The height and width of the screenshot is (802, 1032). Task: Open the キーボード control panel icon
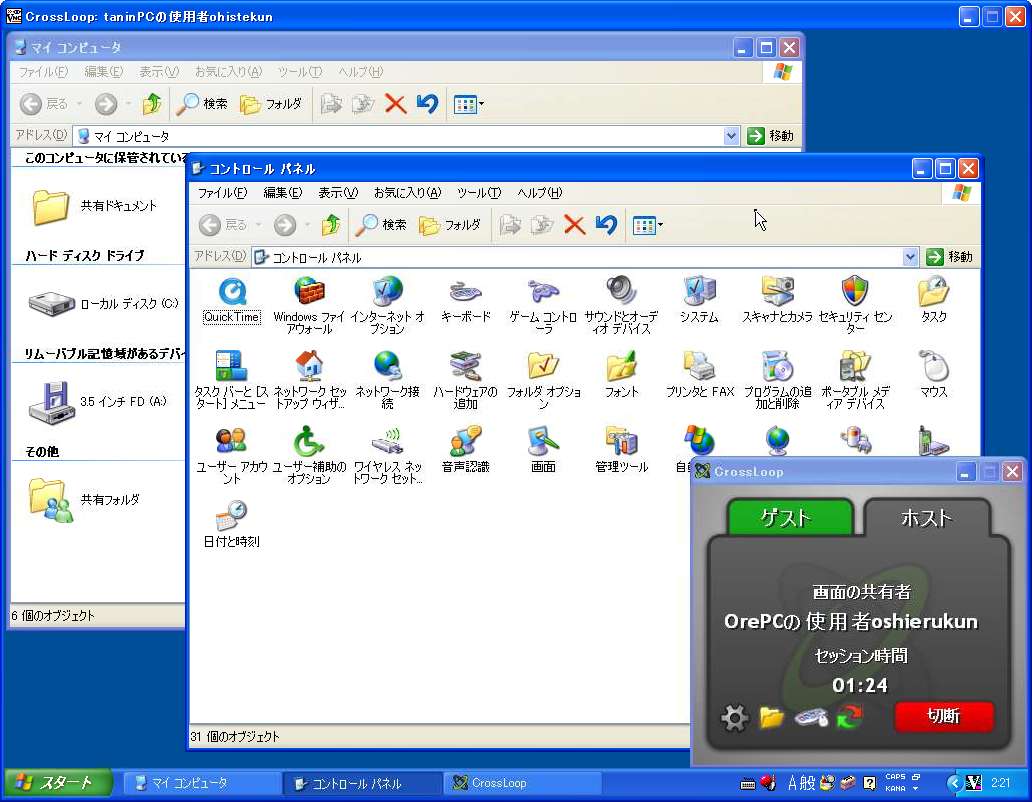click(465, 292)
